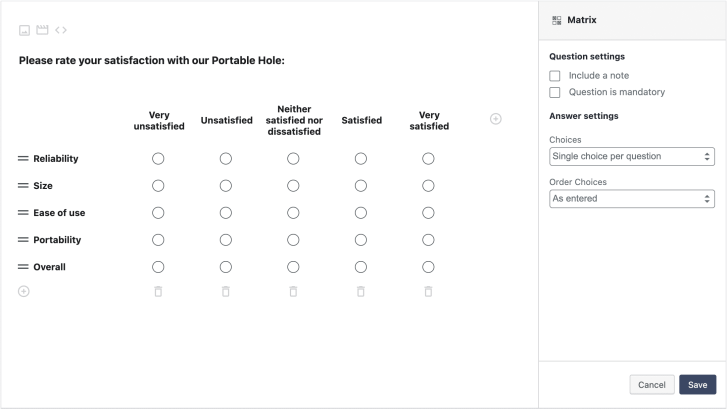The image size is (727, 409).
Task: Delete the Satisfied column via trash icon
Action: (x=361, y=291)
